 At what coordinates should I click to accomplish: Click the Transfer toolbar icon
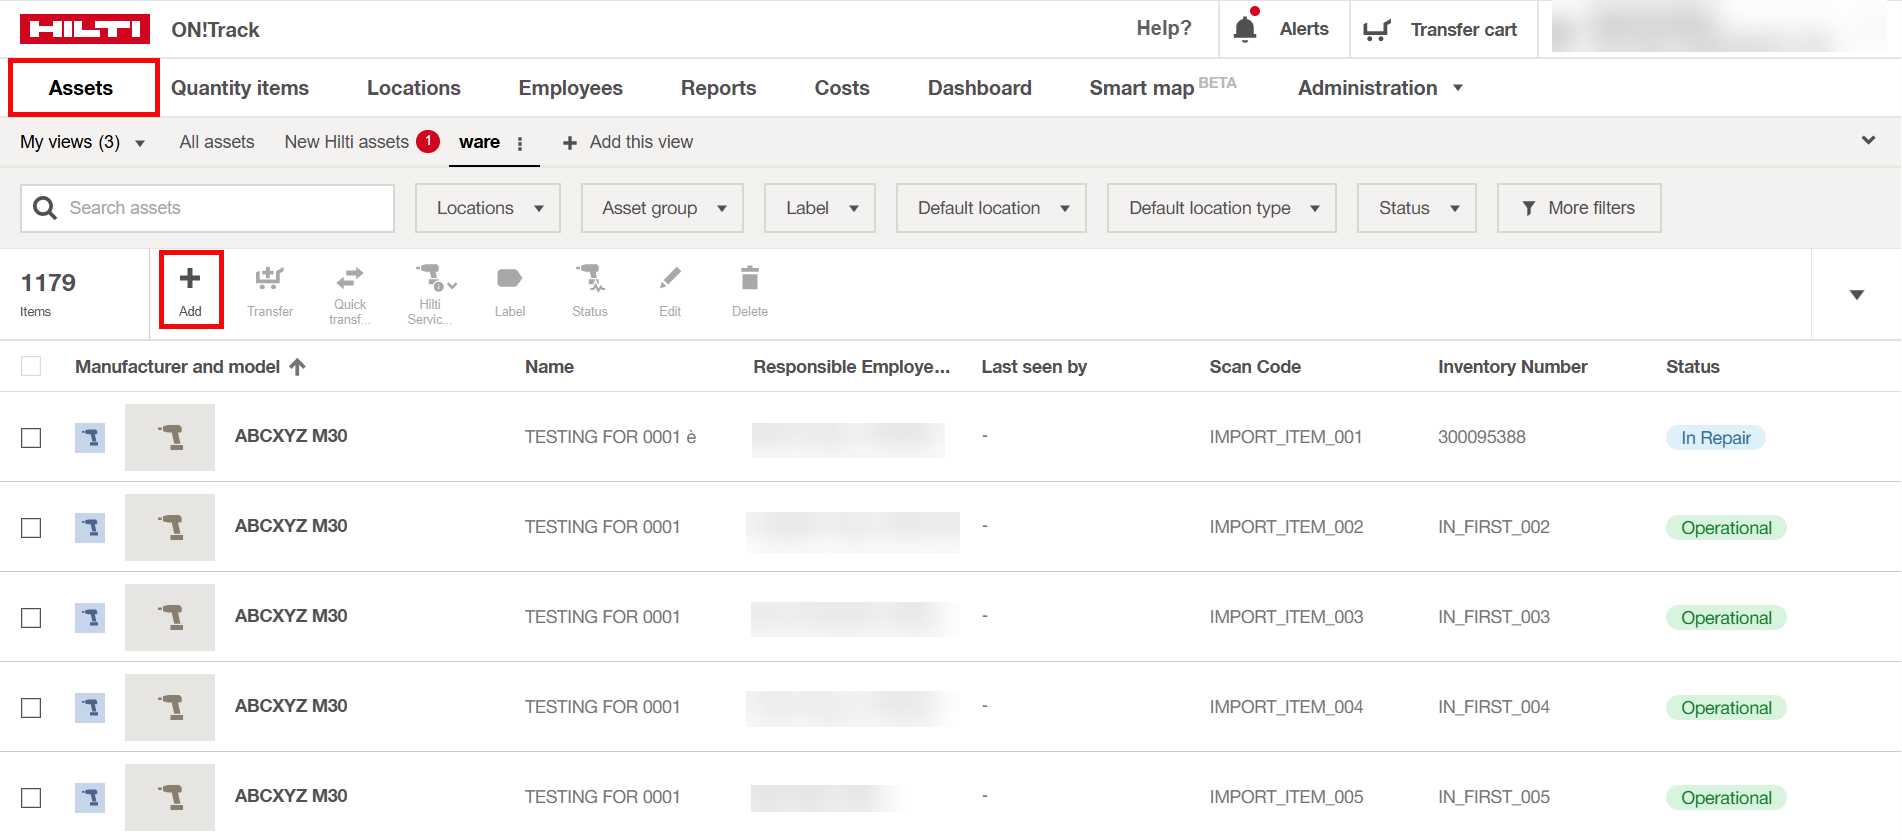[x=270, y=279]
